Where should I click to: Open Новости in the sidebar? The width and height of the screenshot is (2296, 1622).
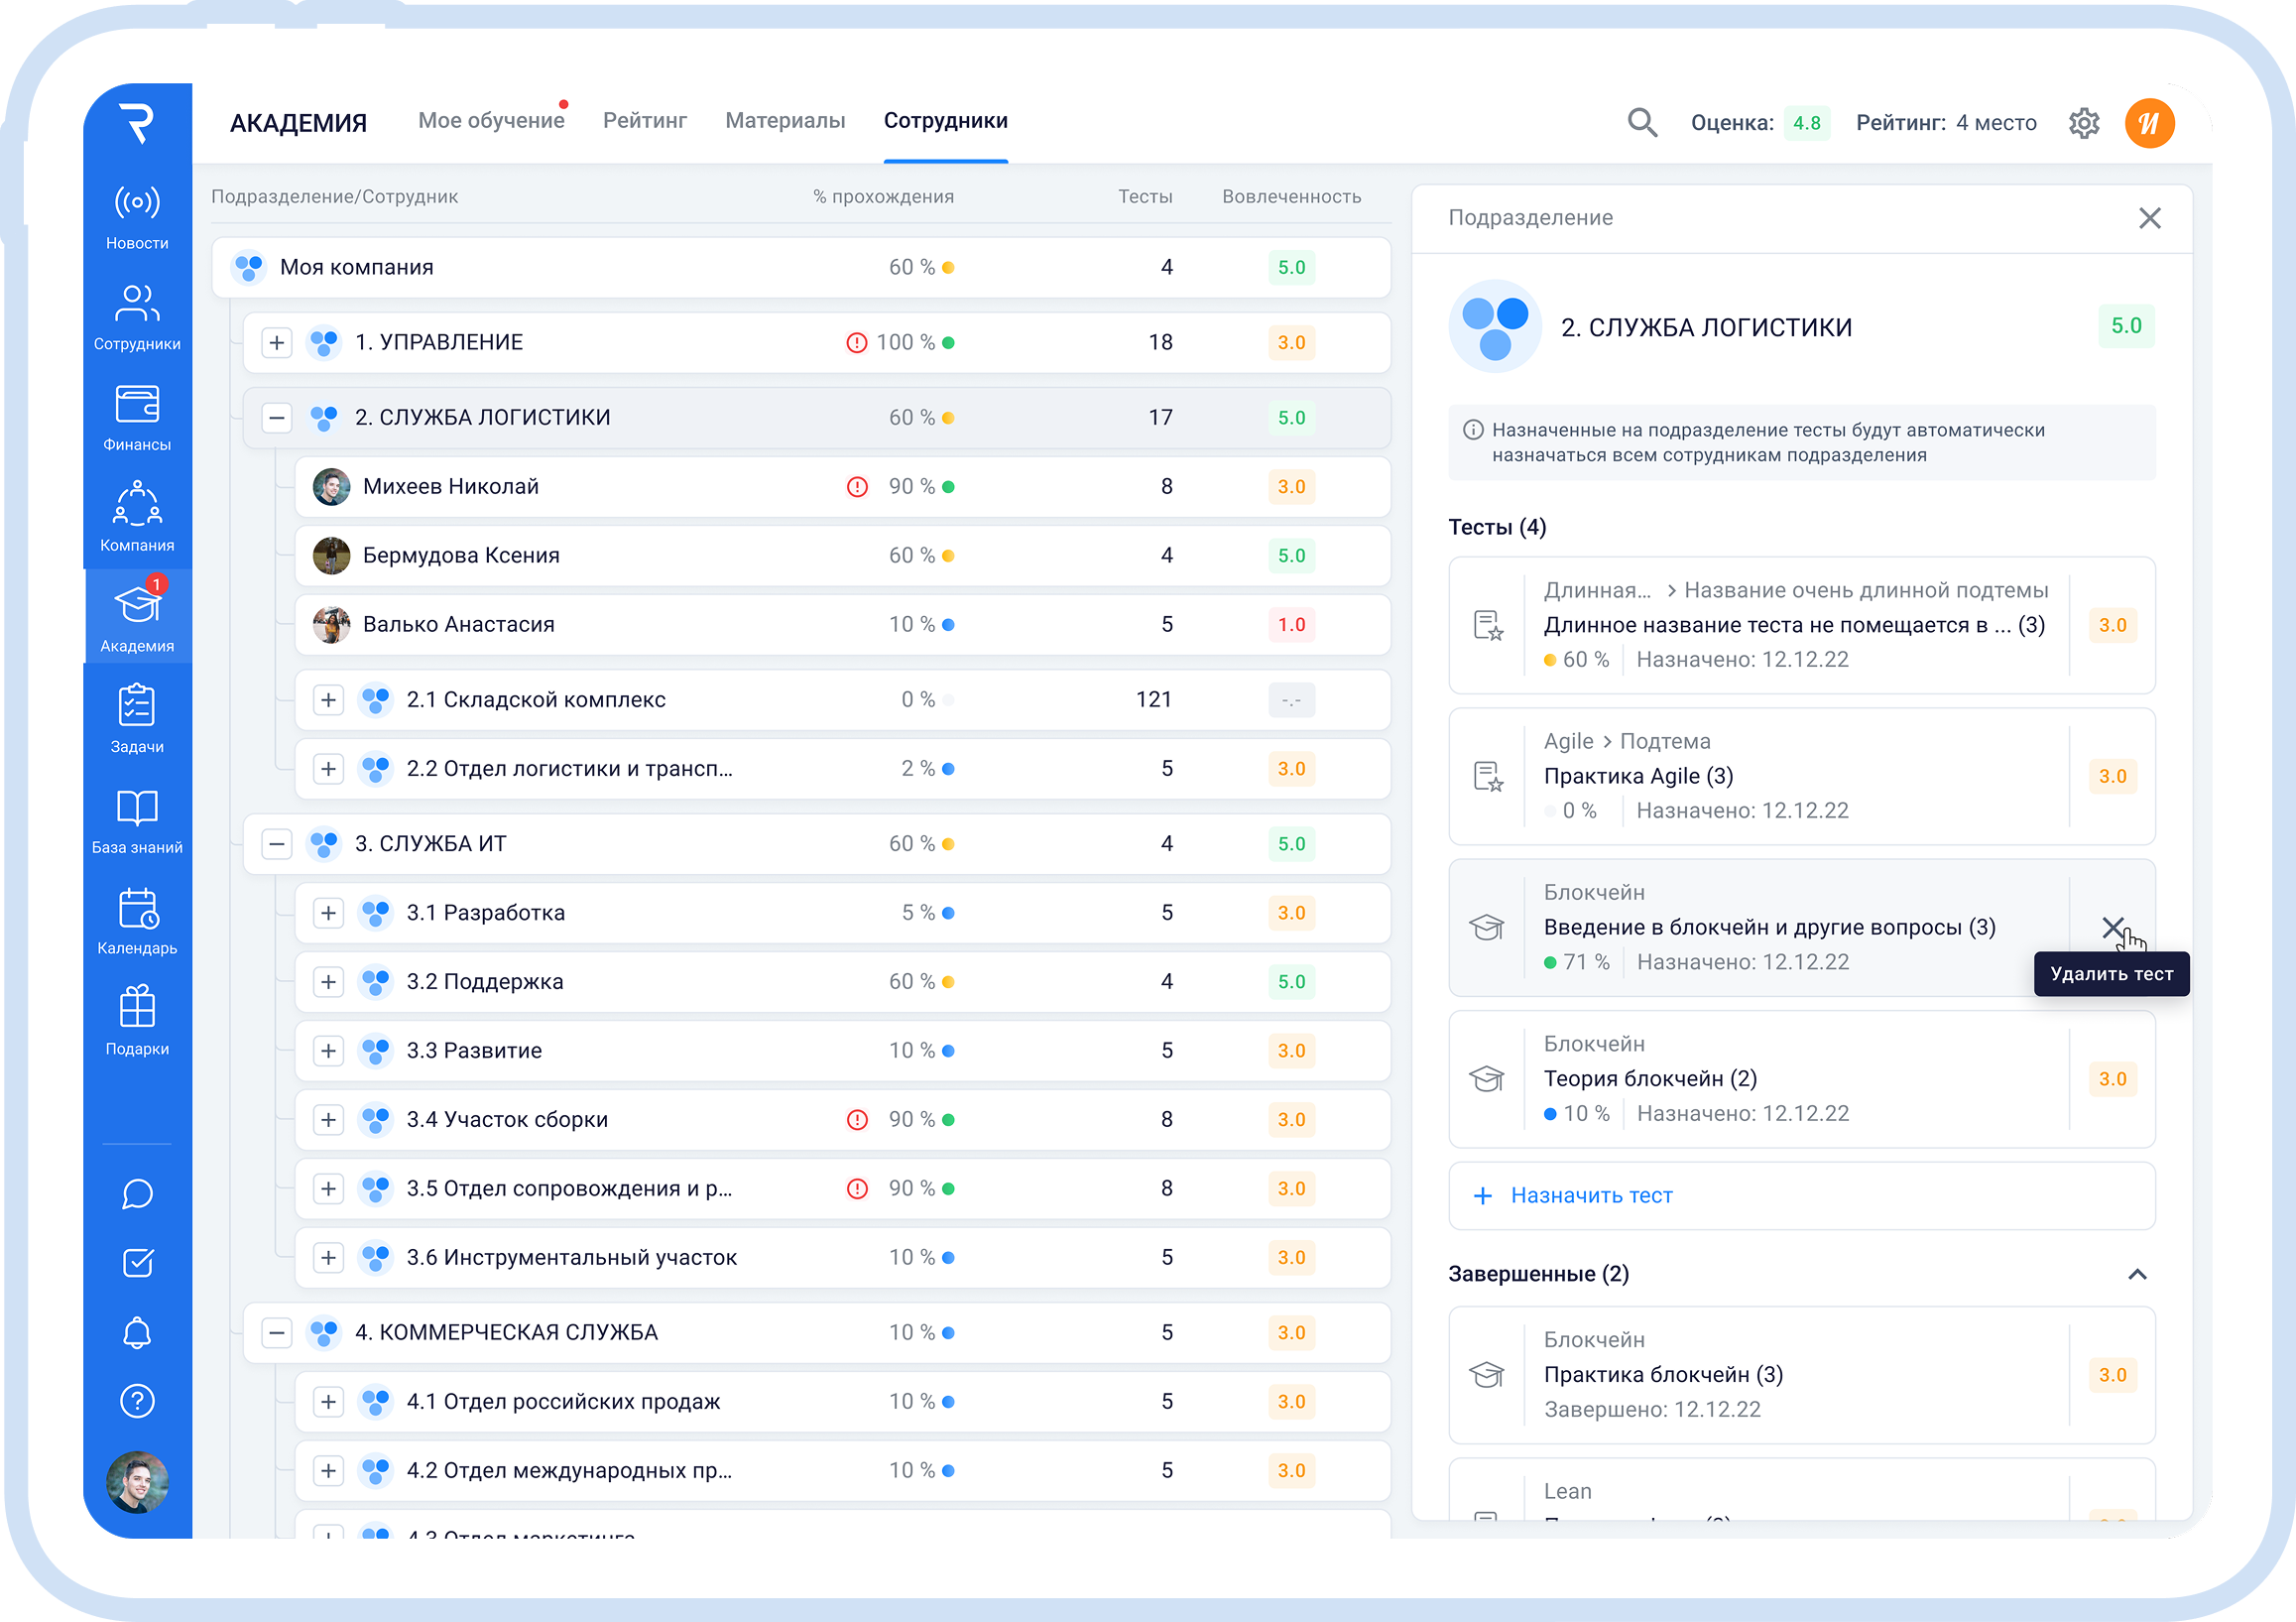click(x=137, y=218)
